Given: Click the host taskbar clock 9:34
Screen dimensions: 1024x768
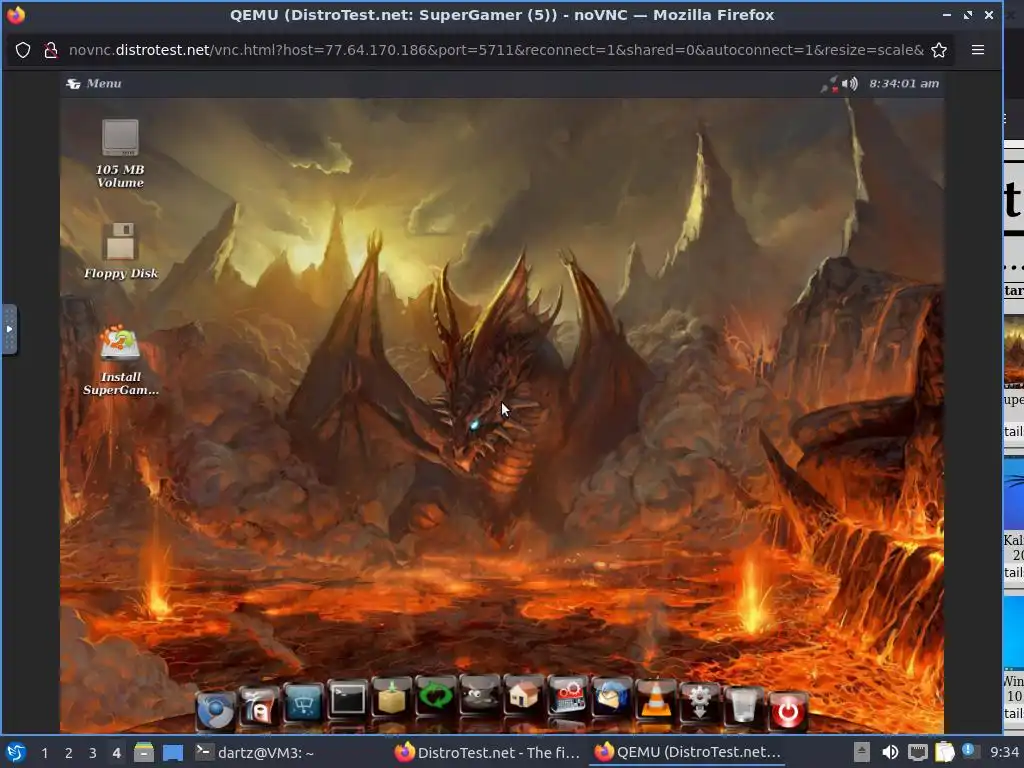Looking at the screenshot, I should tap(1004, 753).
